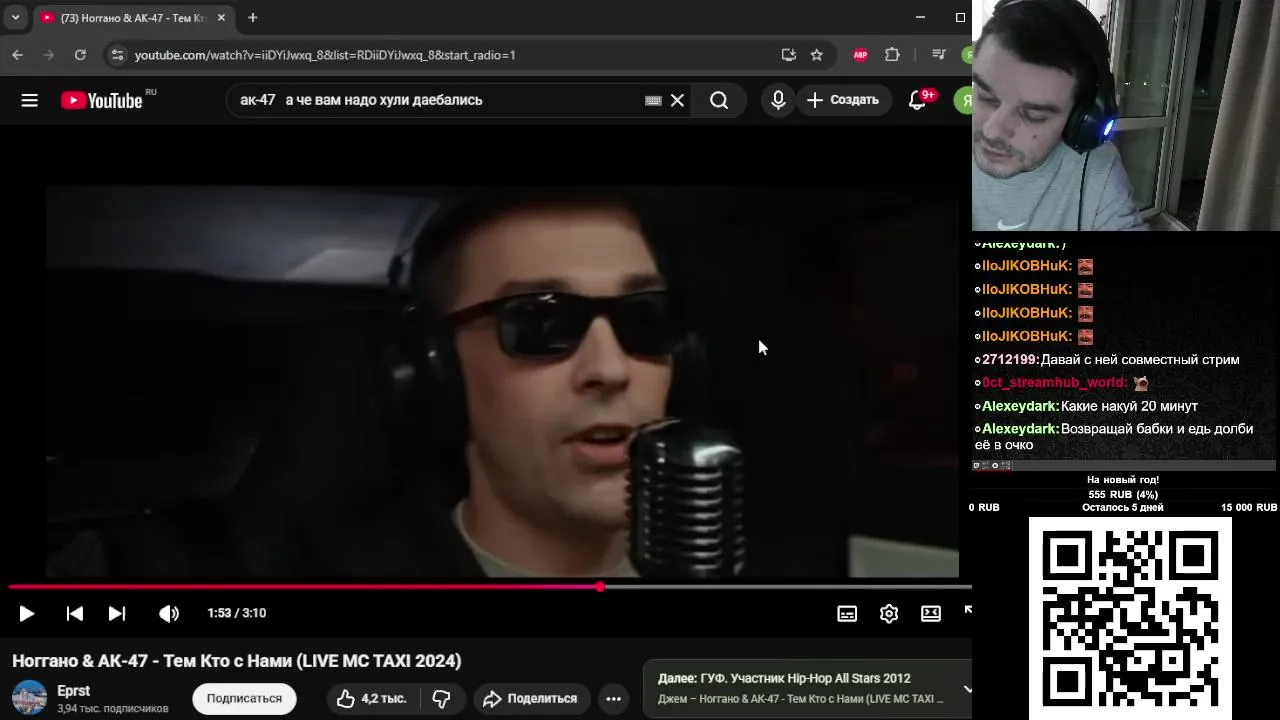Open a new browser tab
1280x720 pixels.
point(253,18)
